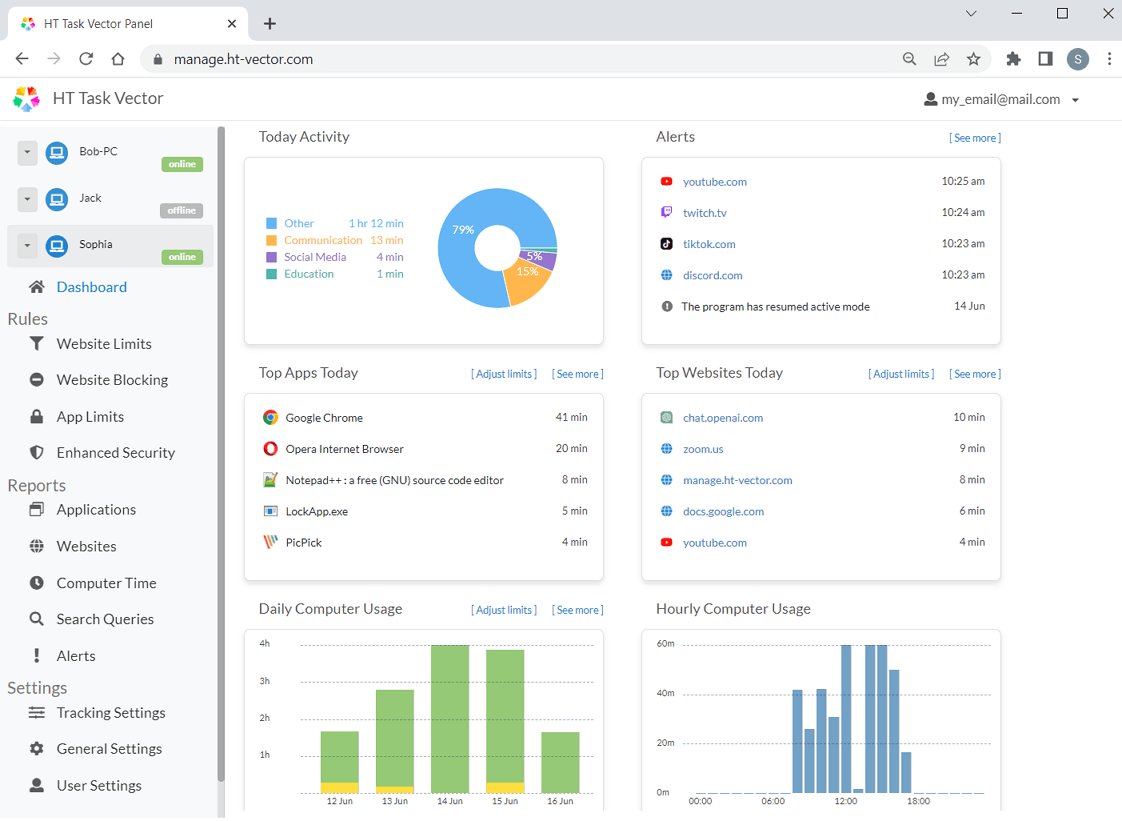Click See more link in Alerts panel

click(974, 138)
